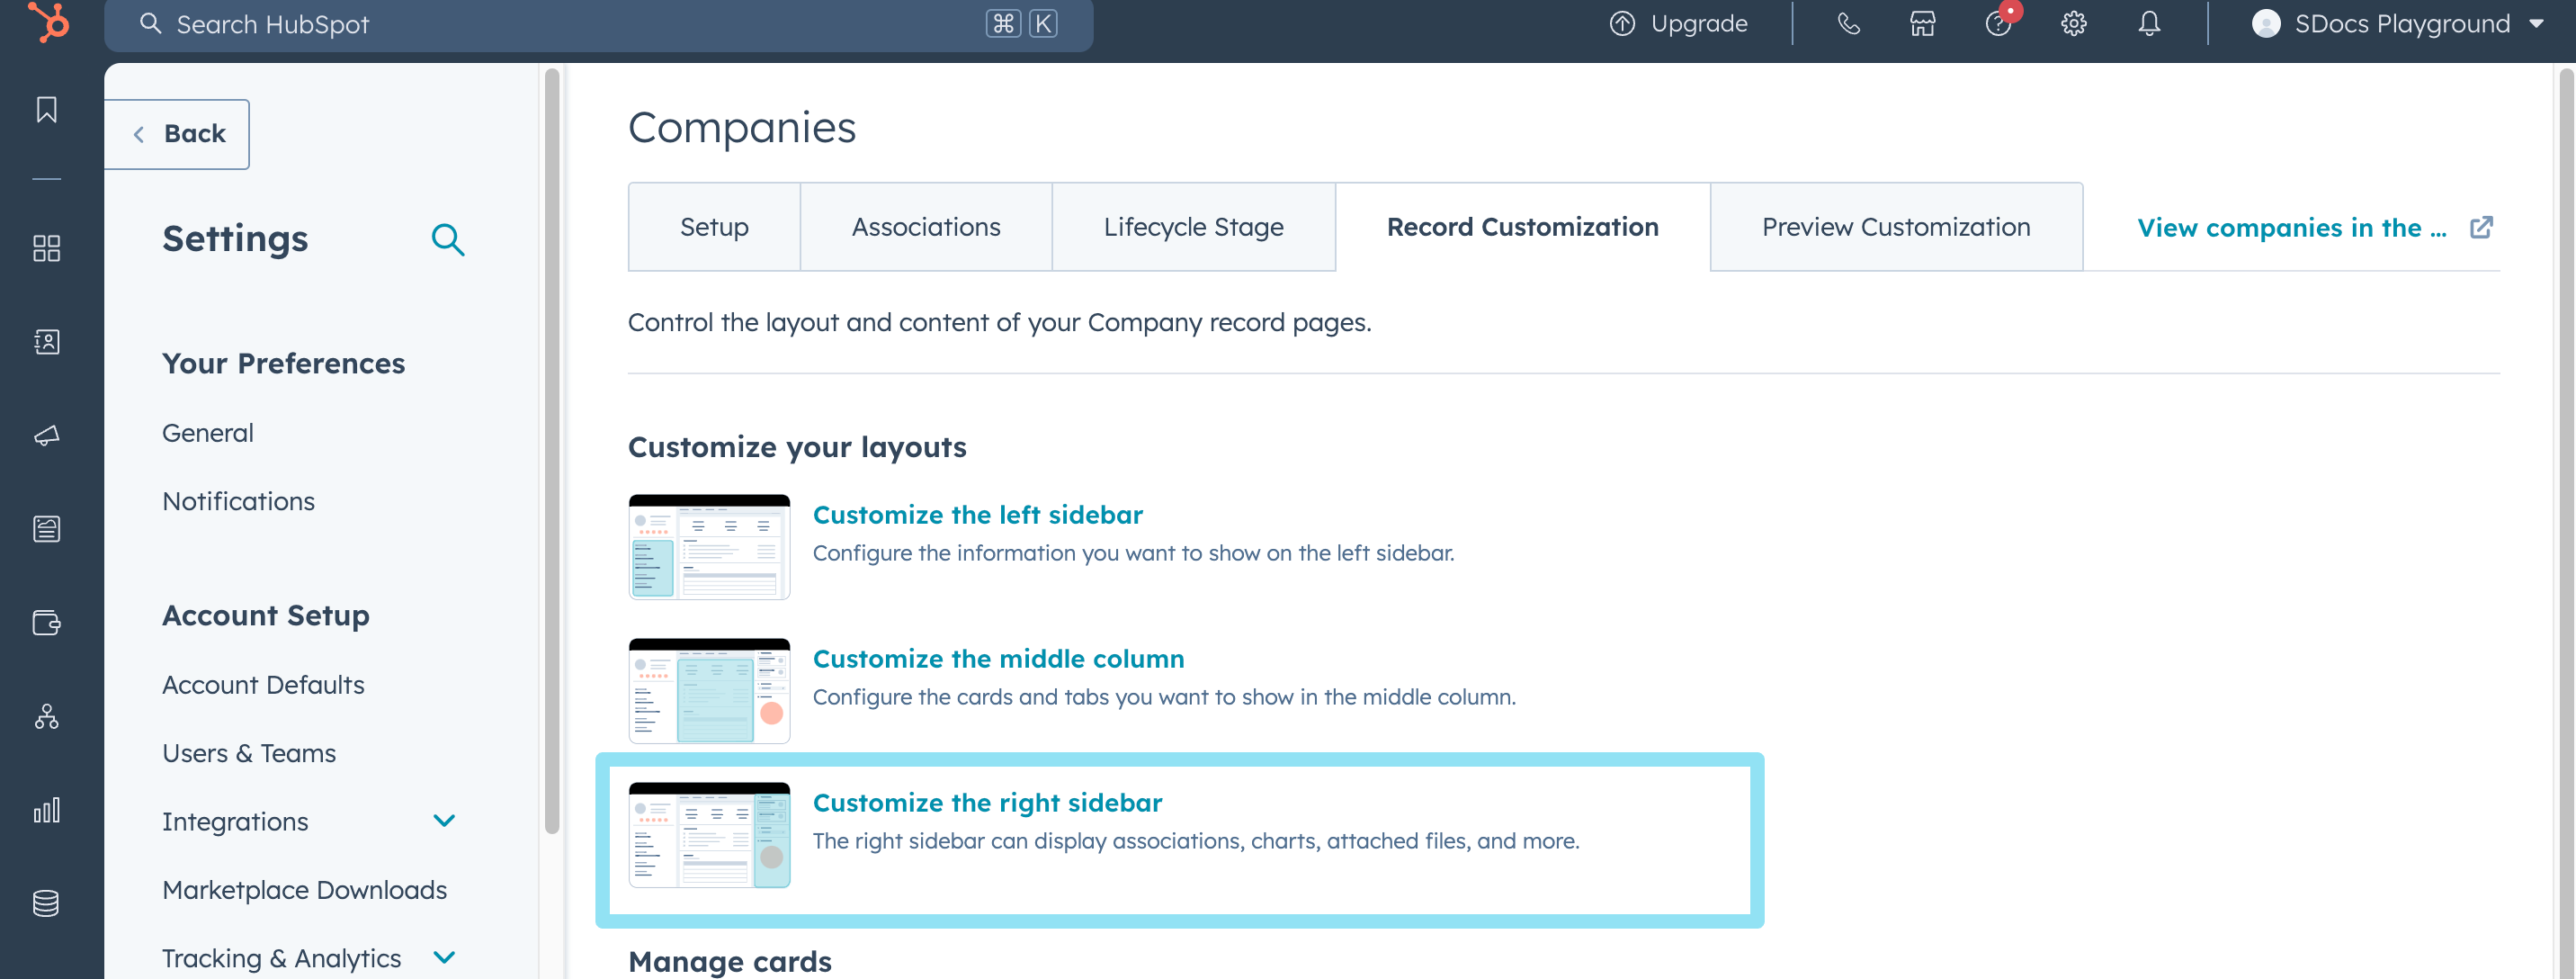Open the search bar in HubSpot

pyautogui.click(x=600, y=23)
